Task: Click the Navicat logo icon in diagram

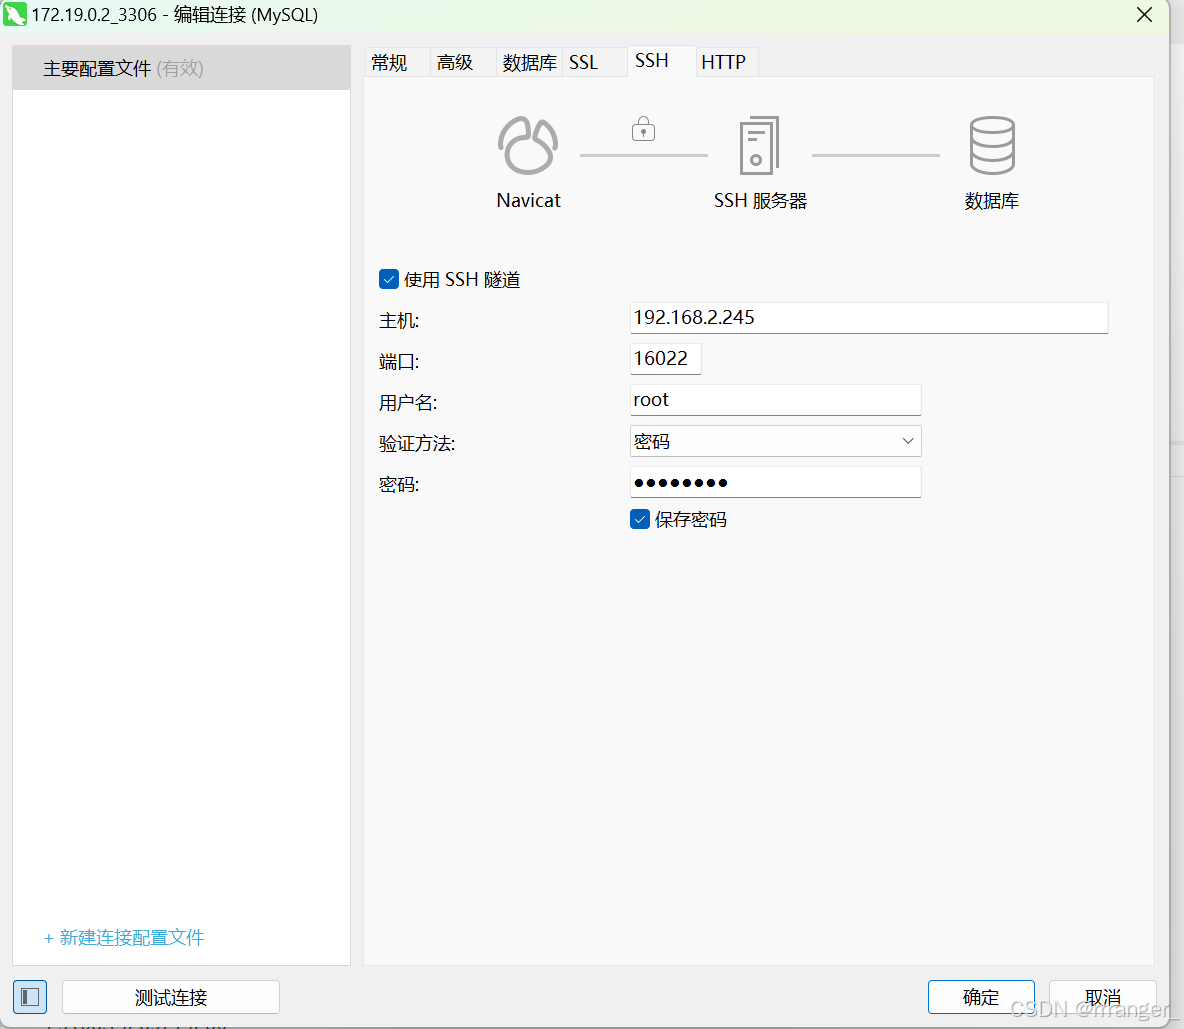Action: (x=528, y=145)
